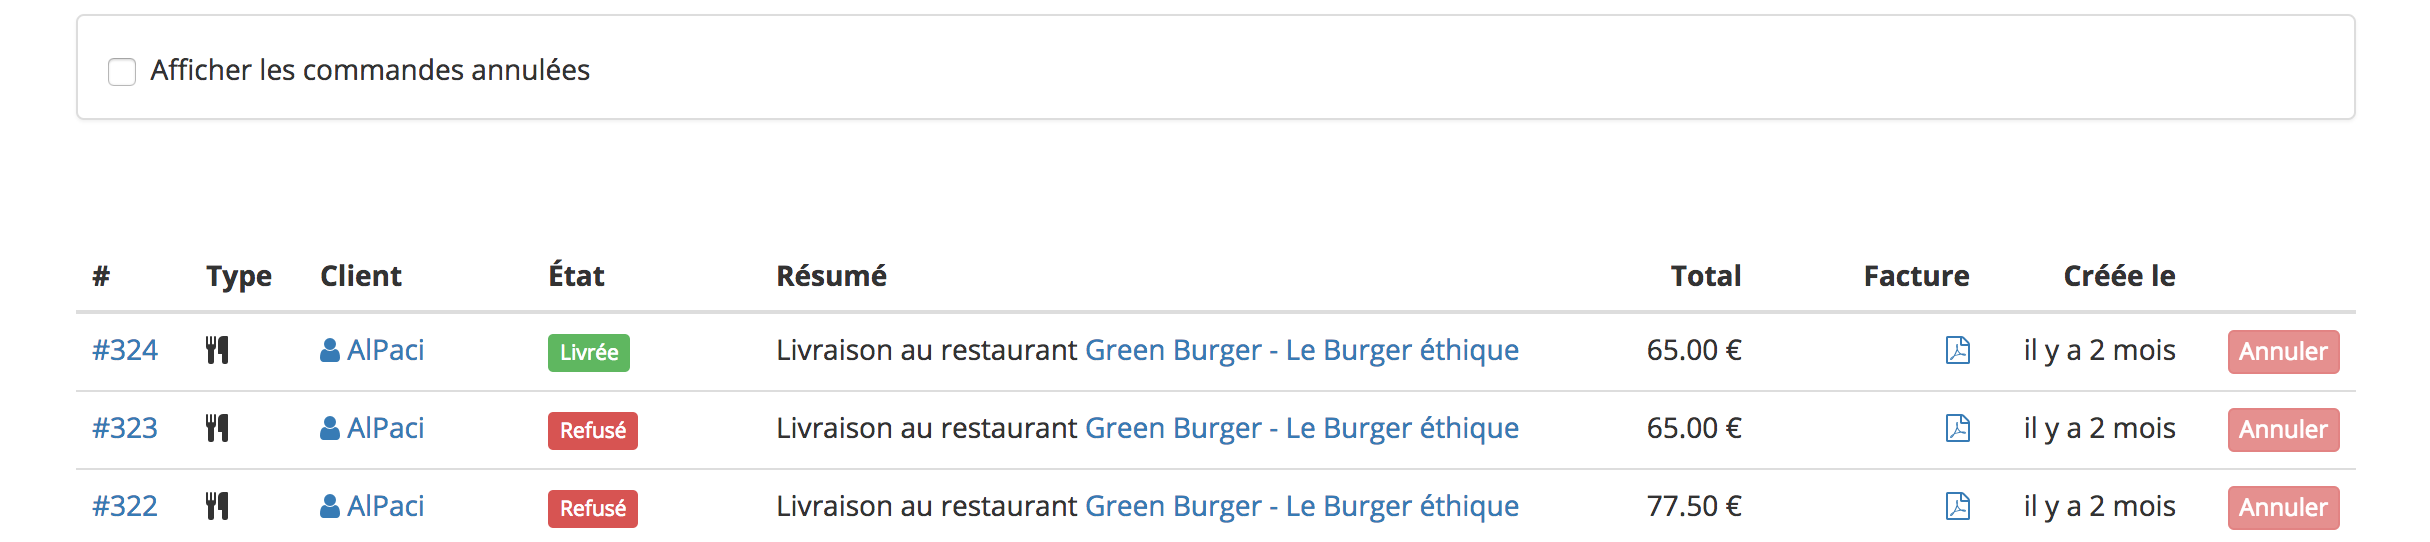This screenshot has width=2430, height=542.
Task: Open AlPaci client link in order #323
Action: coord(385,428)
